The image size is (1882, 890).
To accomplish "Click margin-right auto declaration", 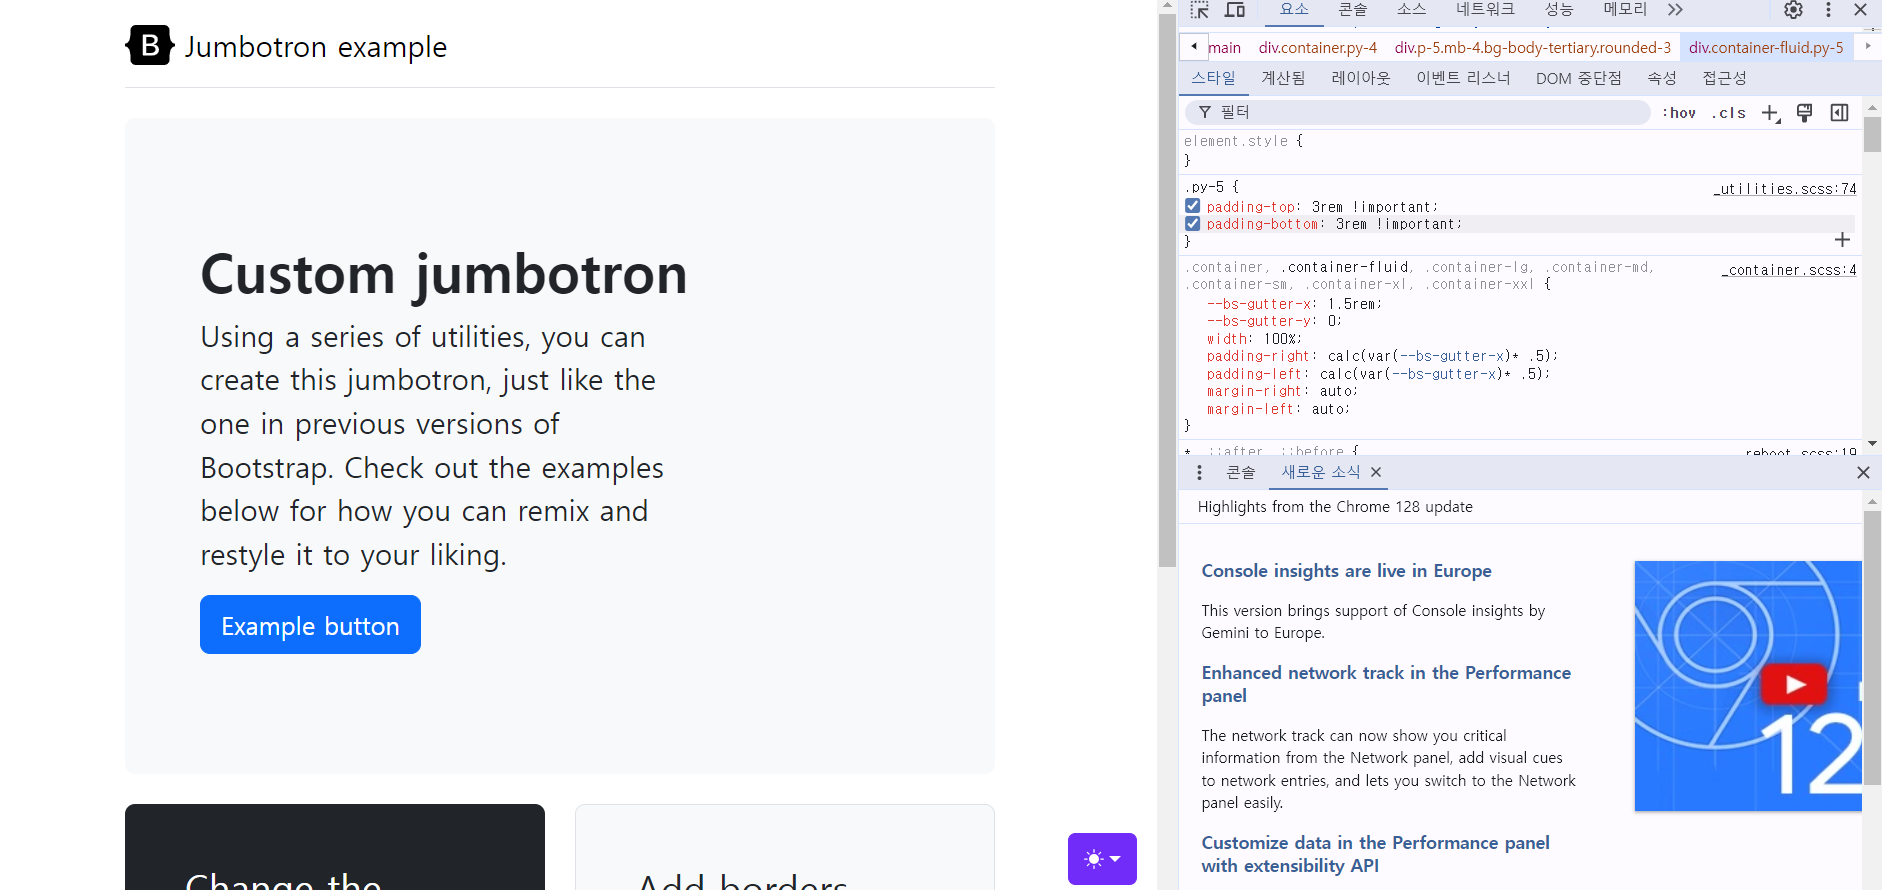I will [x=1282, y=391].
